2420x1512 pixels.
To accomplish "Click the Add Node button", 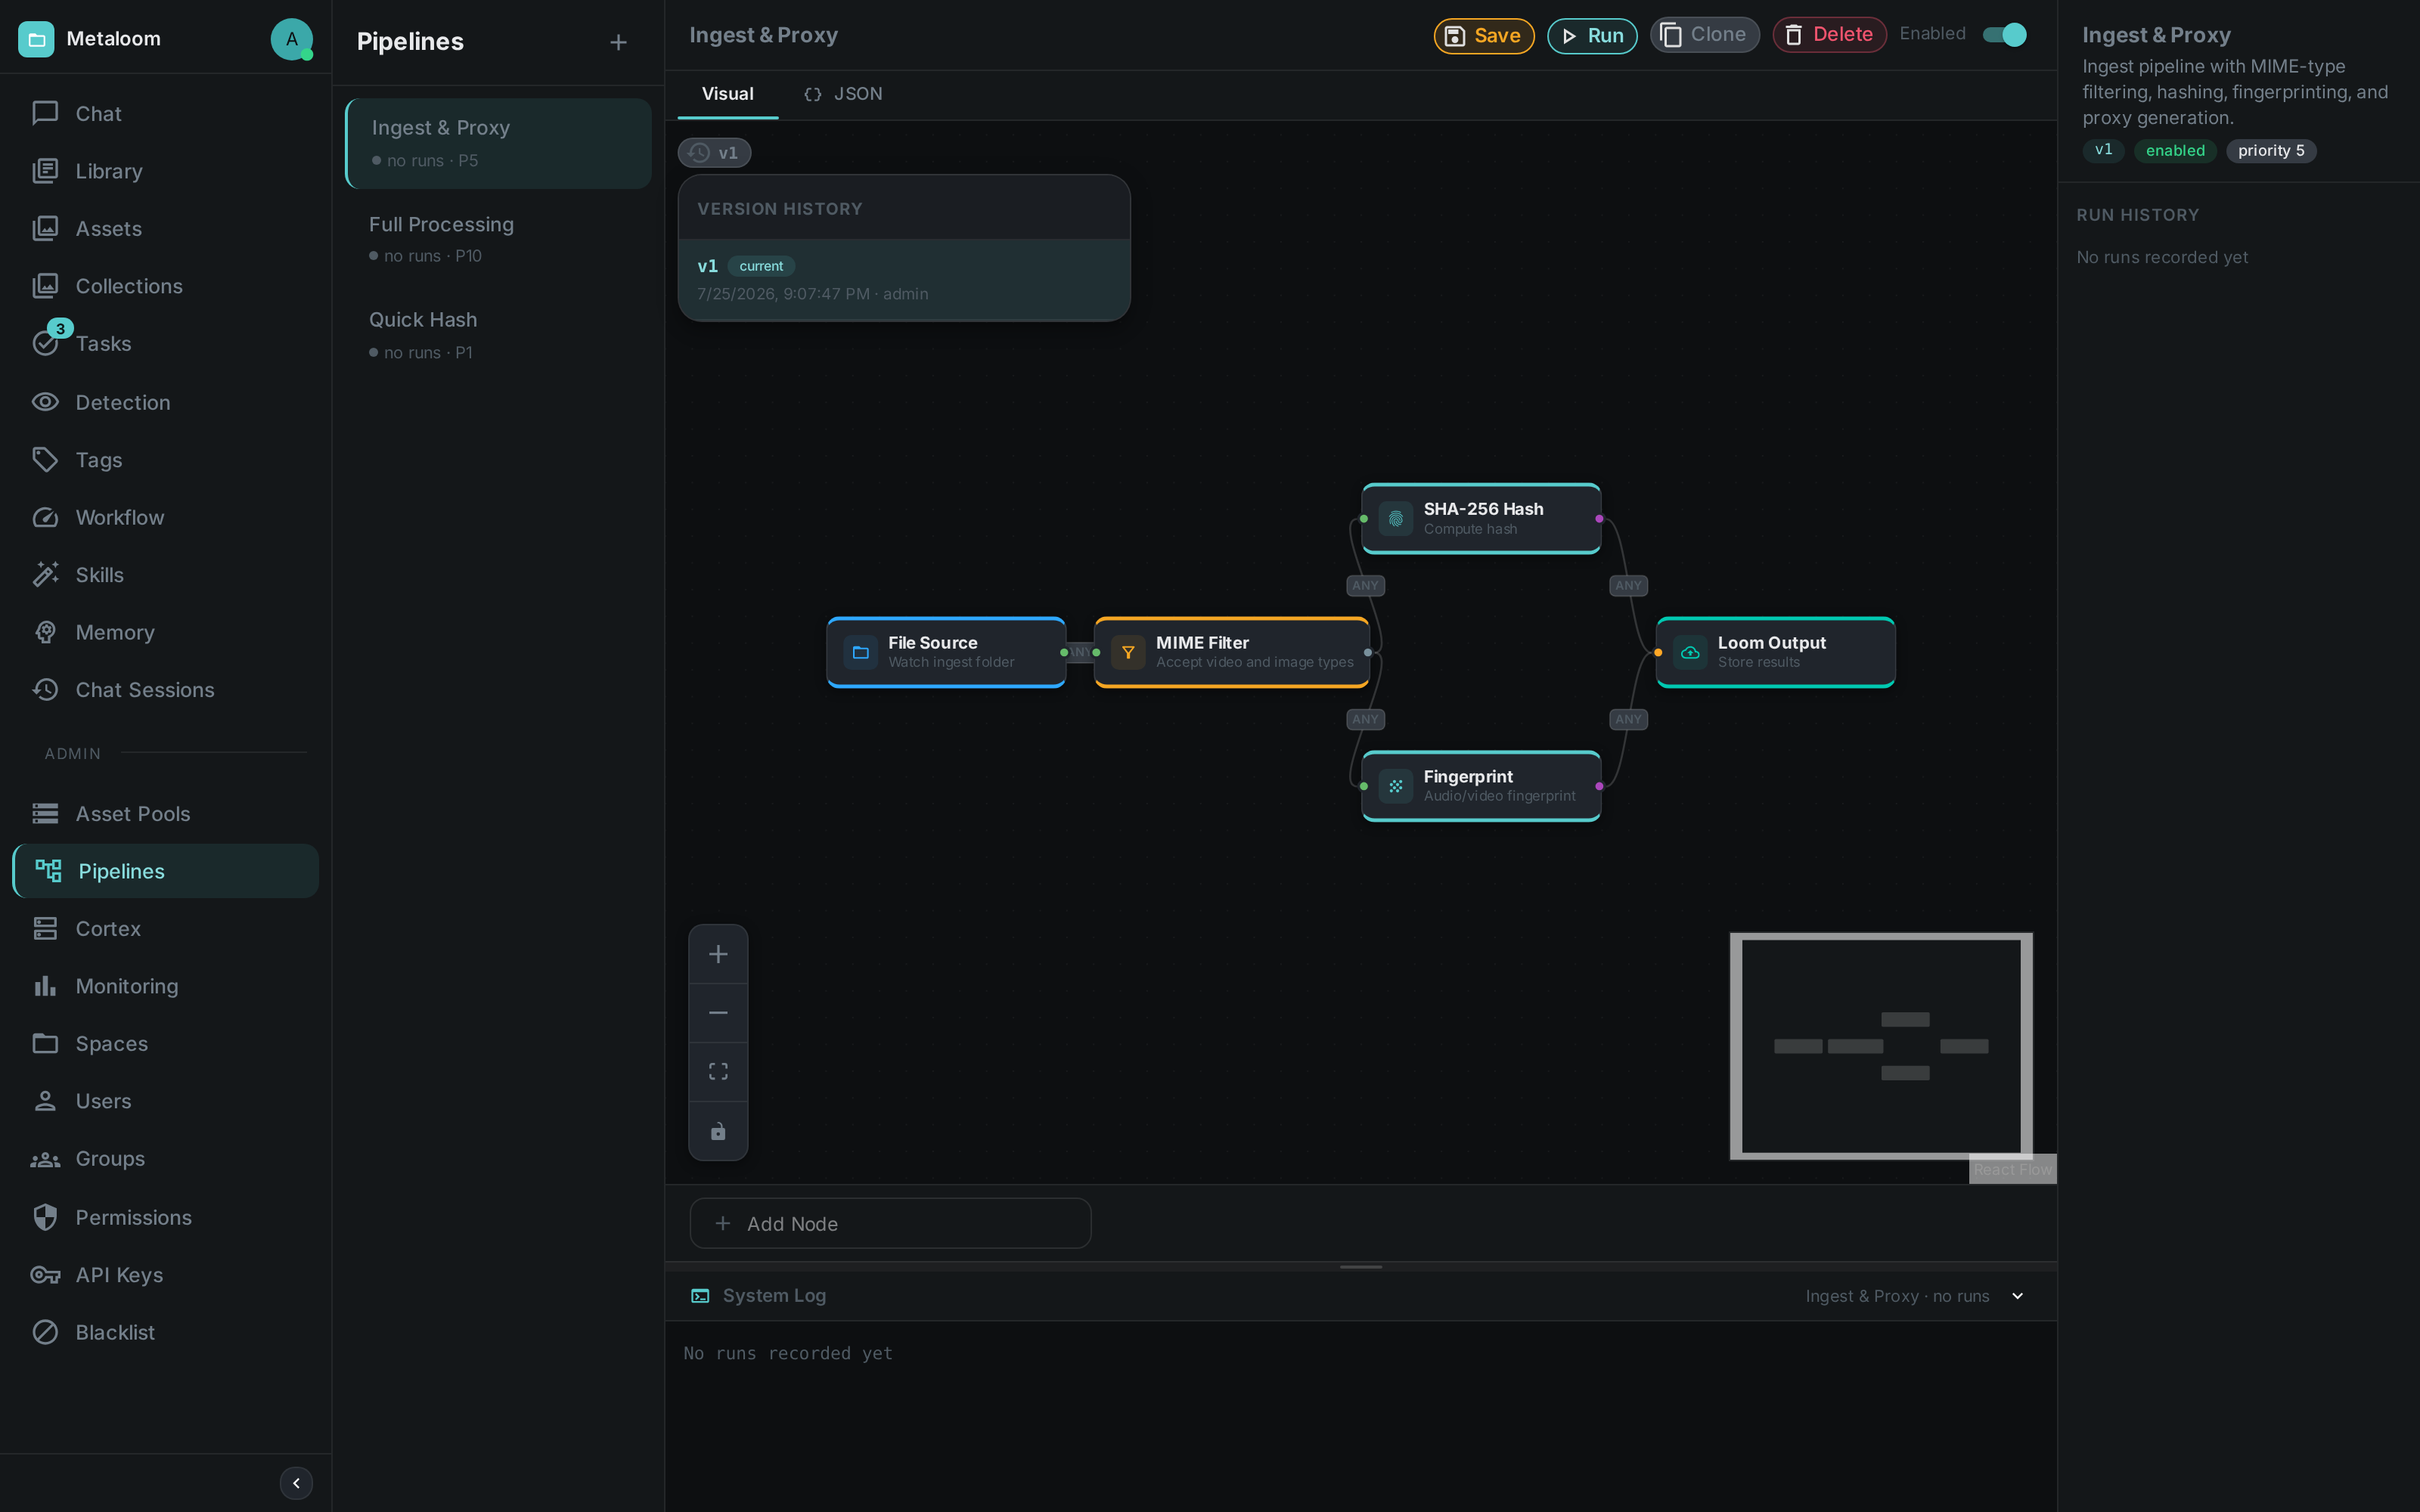I will point(890,1223).
